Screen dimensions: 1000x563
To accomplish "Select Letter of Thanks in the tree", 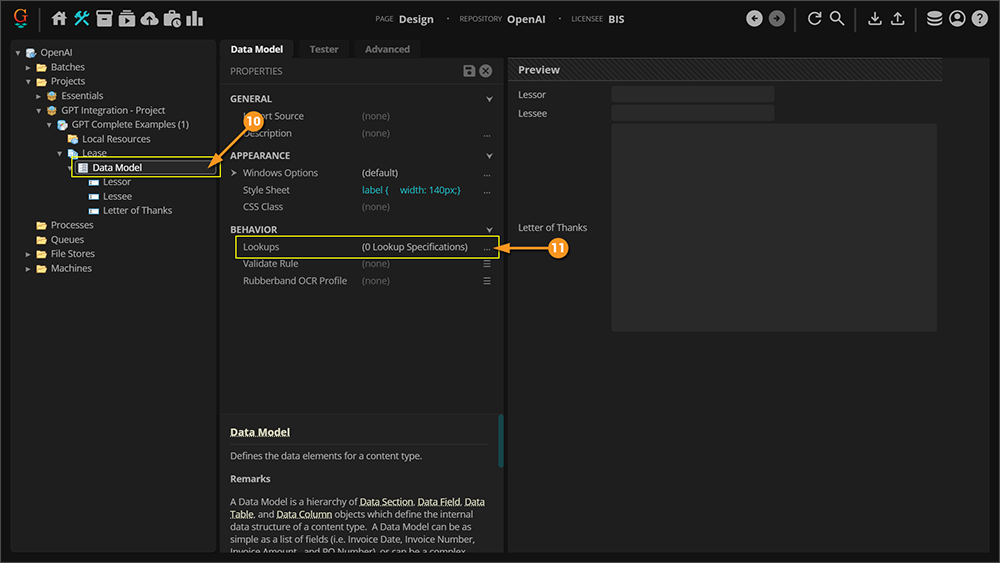I will click(x=137, y=211).
